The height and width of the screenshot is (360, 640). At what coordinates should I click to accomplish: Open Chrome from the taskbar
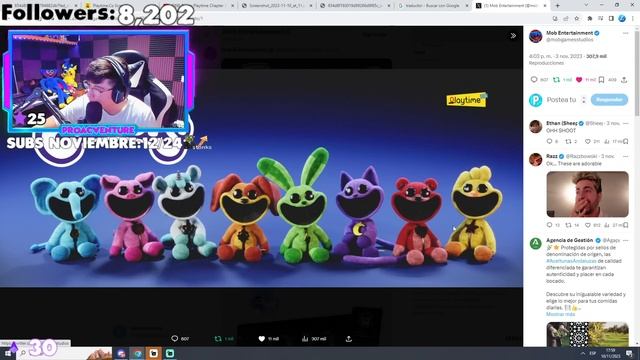(x=138, y=353)
